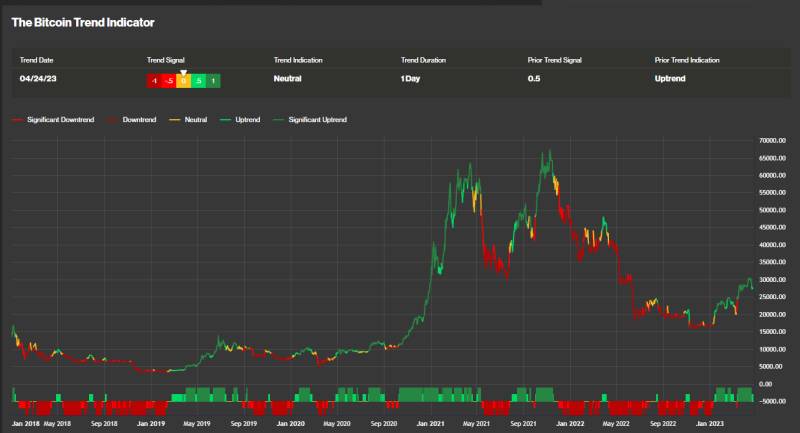Click the Trend Indication value Neutral
Screen dimensions: 800x433
tap(288, 79)
